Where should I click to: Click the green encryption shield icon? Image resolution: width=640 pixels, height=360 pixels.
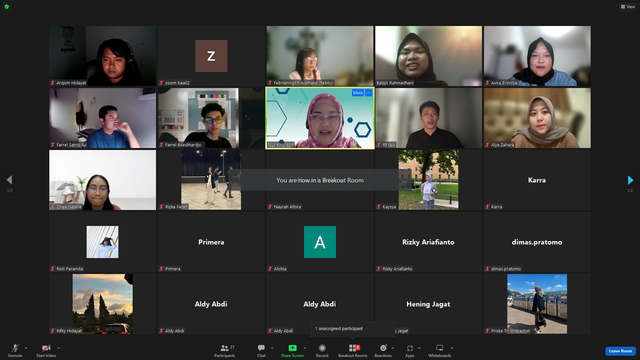tap(7, 7)
